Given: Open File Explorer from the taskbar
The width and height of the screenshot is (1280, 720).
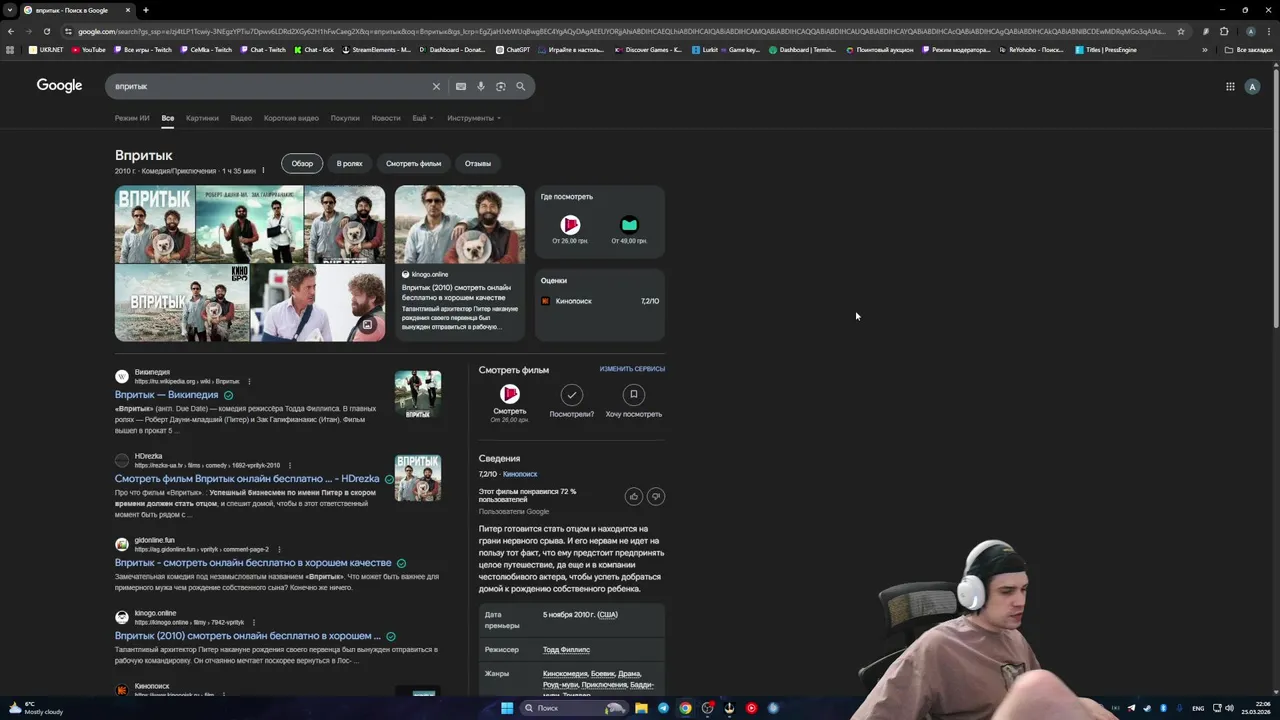Looking at the screenshot, I should click(641, 708).
